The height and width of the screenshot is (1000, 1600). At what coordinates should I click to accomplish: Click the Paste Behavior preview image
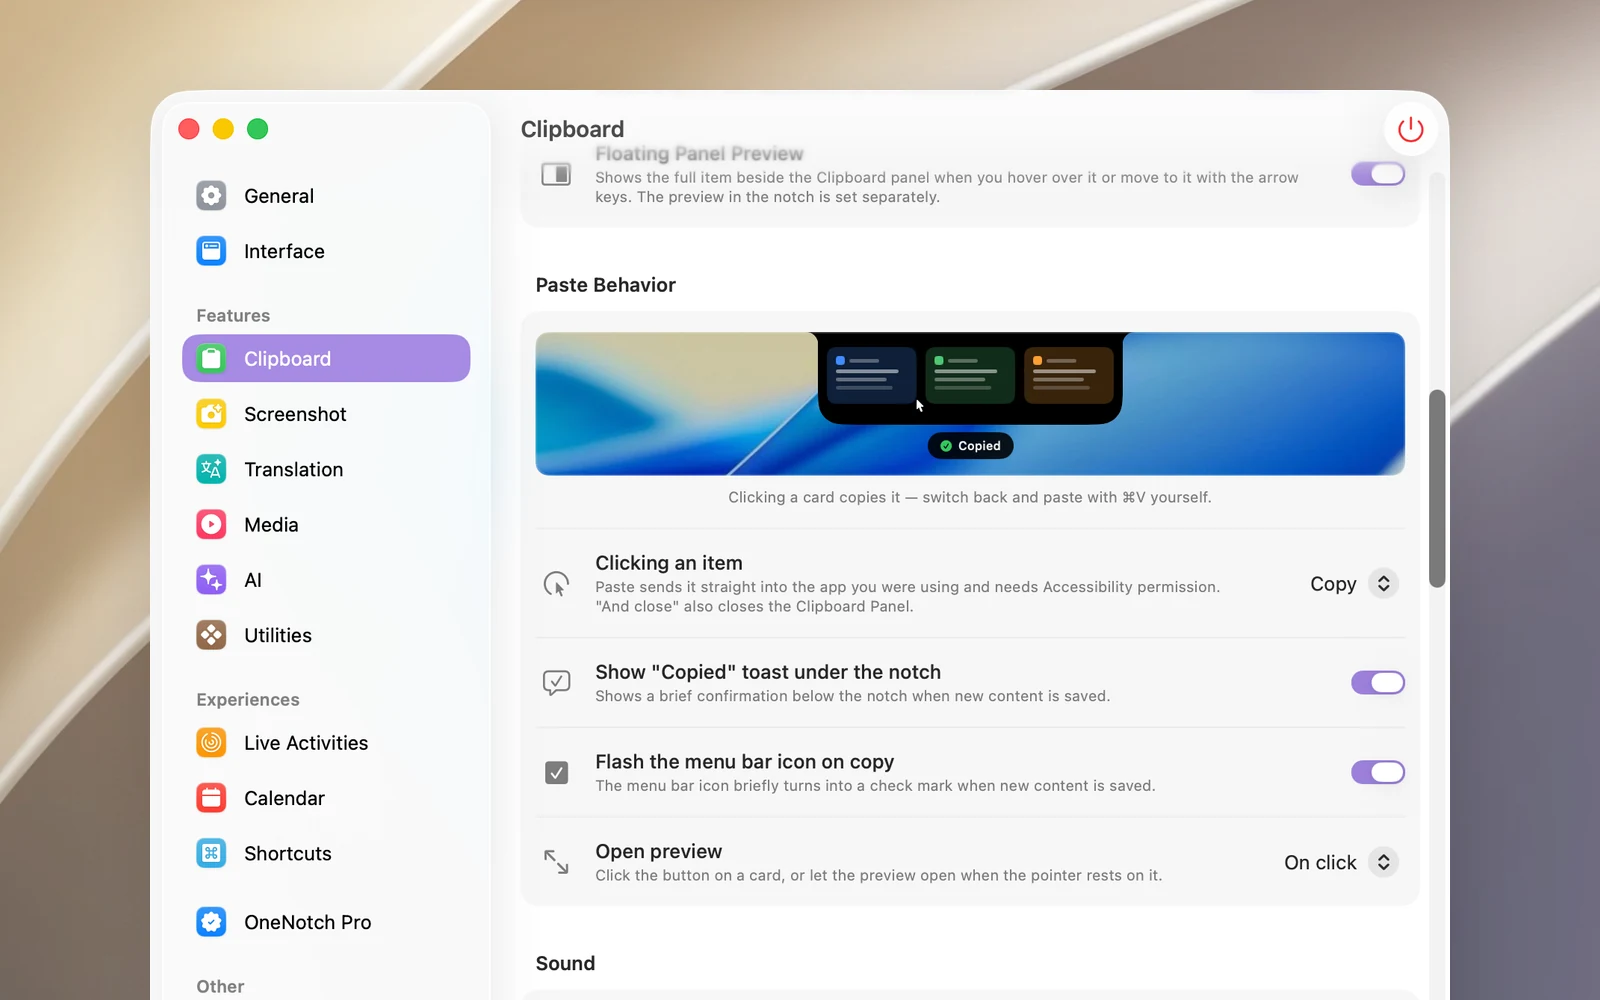pyautogui.click(x=970, y=404)
